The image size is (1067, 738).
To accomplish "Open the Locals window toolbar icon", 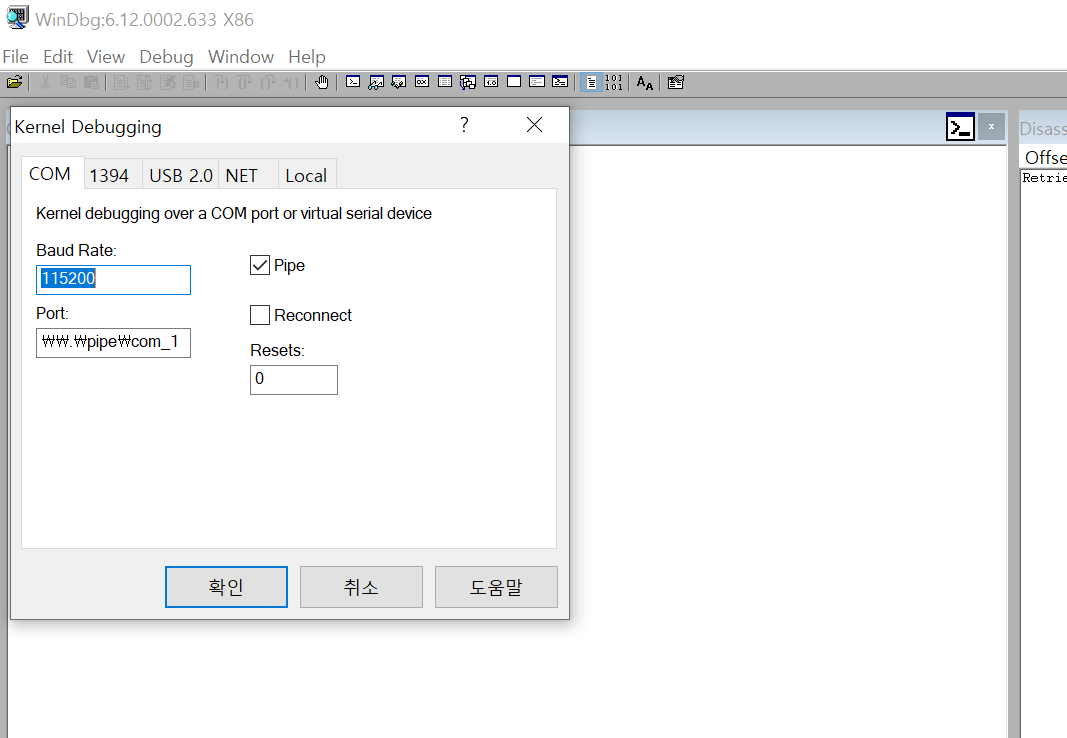I will tap(399, 82).
